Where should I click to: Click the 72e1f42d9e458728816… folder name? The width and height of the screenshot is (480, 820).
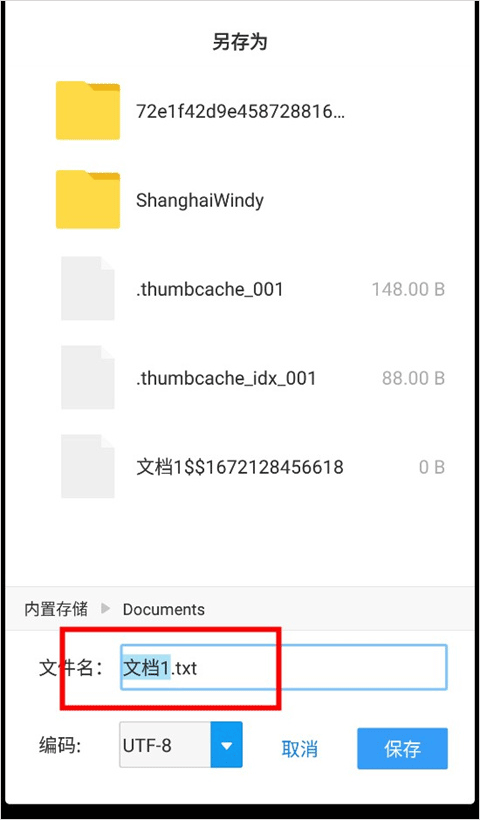241,111
